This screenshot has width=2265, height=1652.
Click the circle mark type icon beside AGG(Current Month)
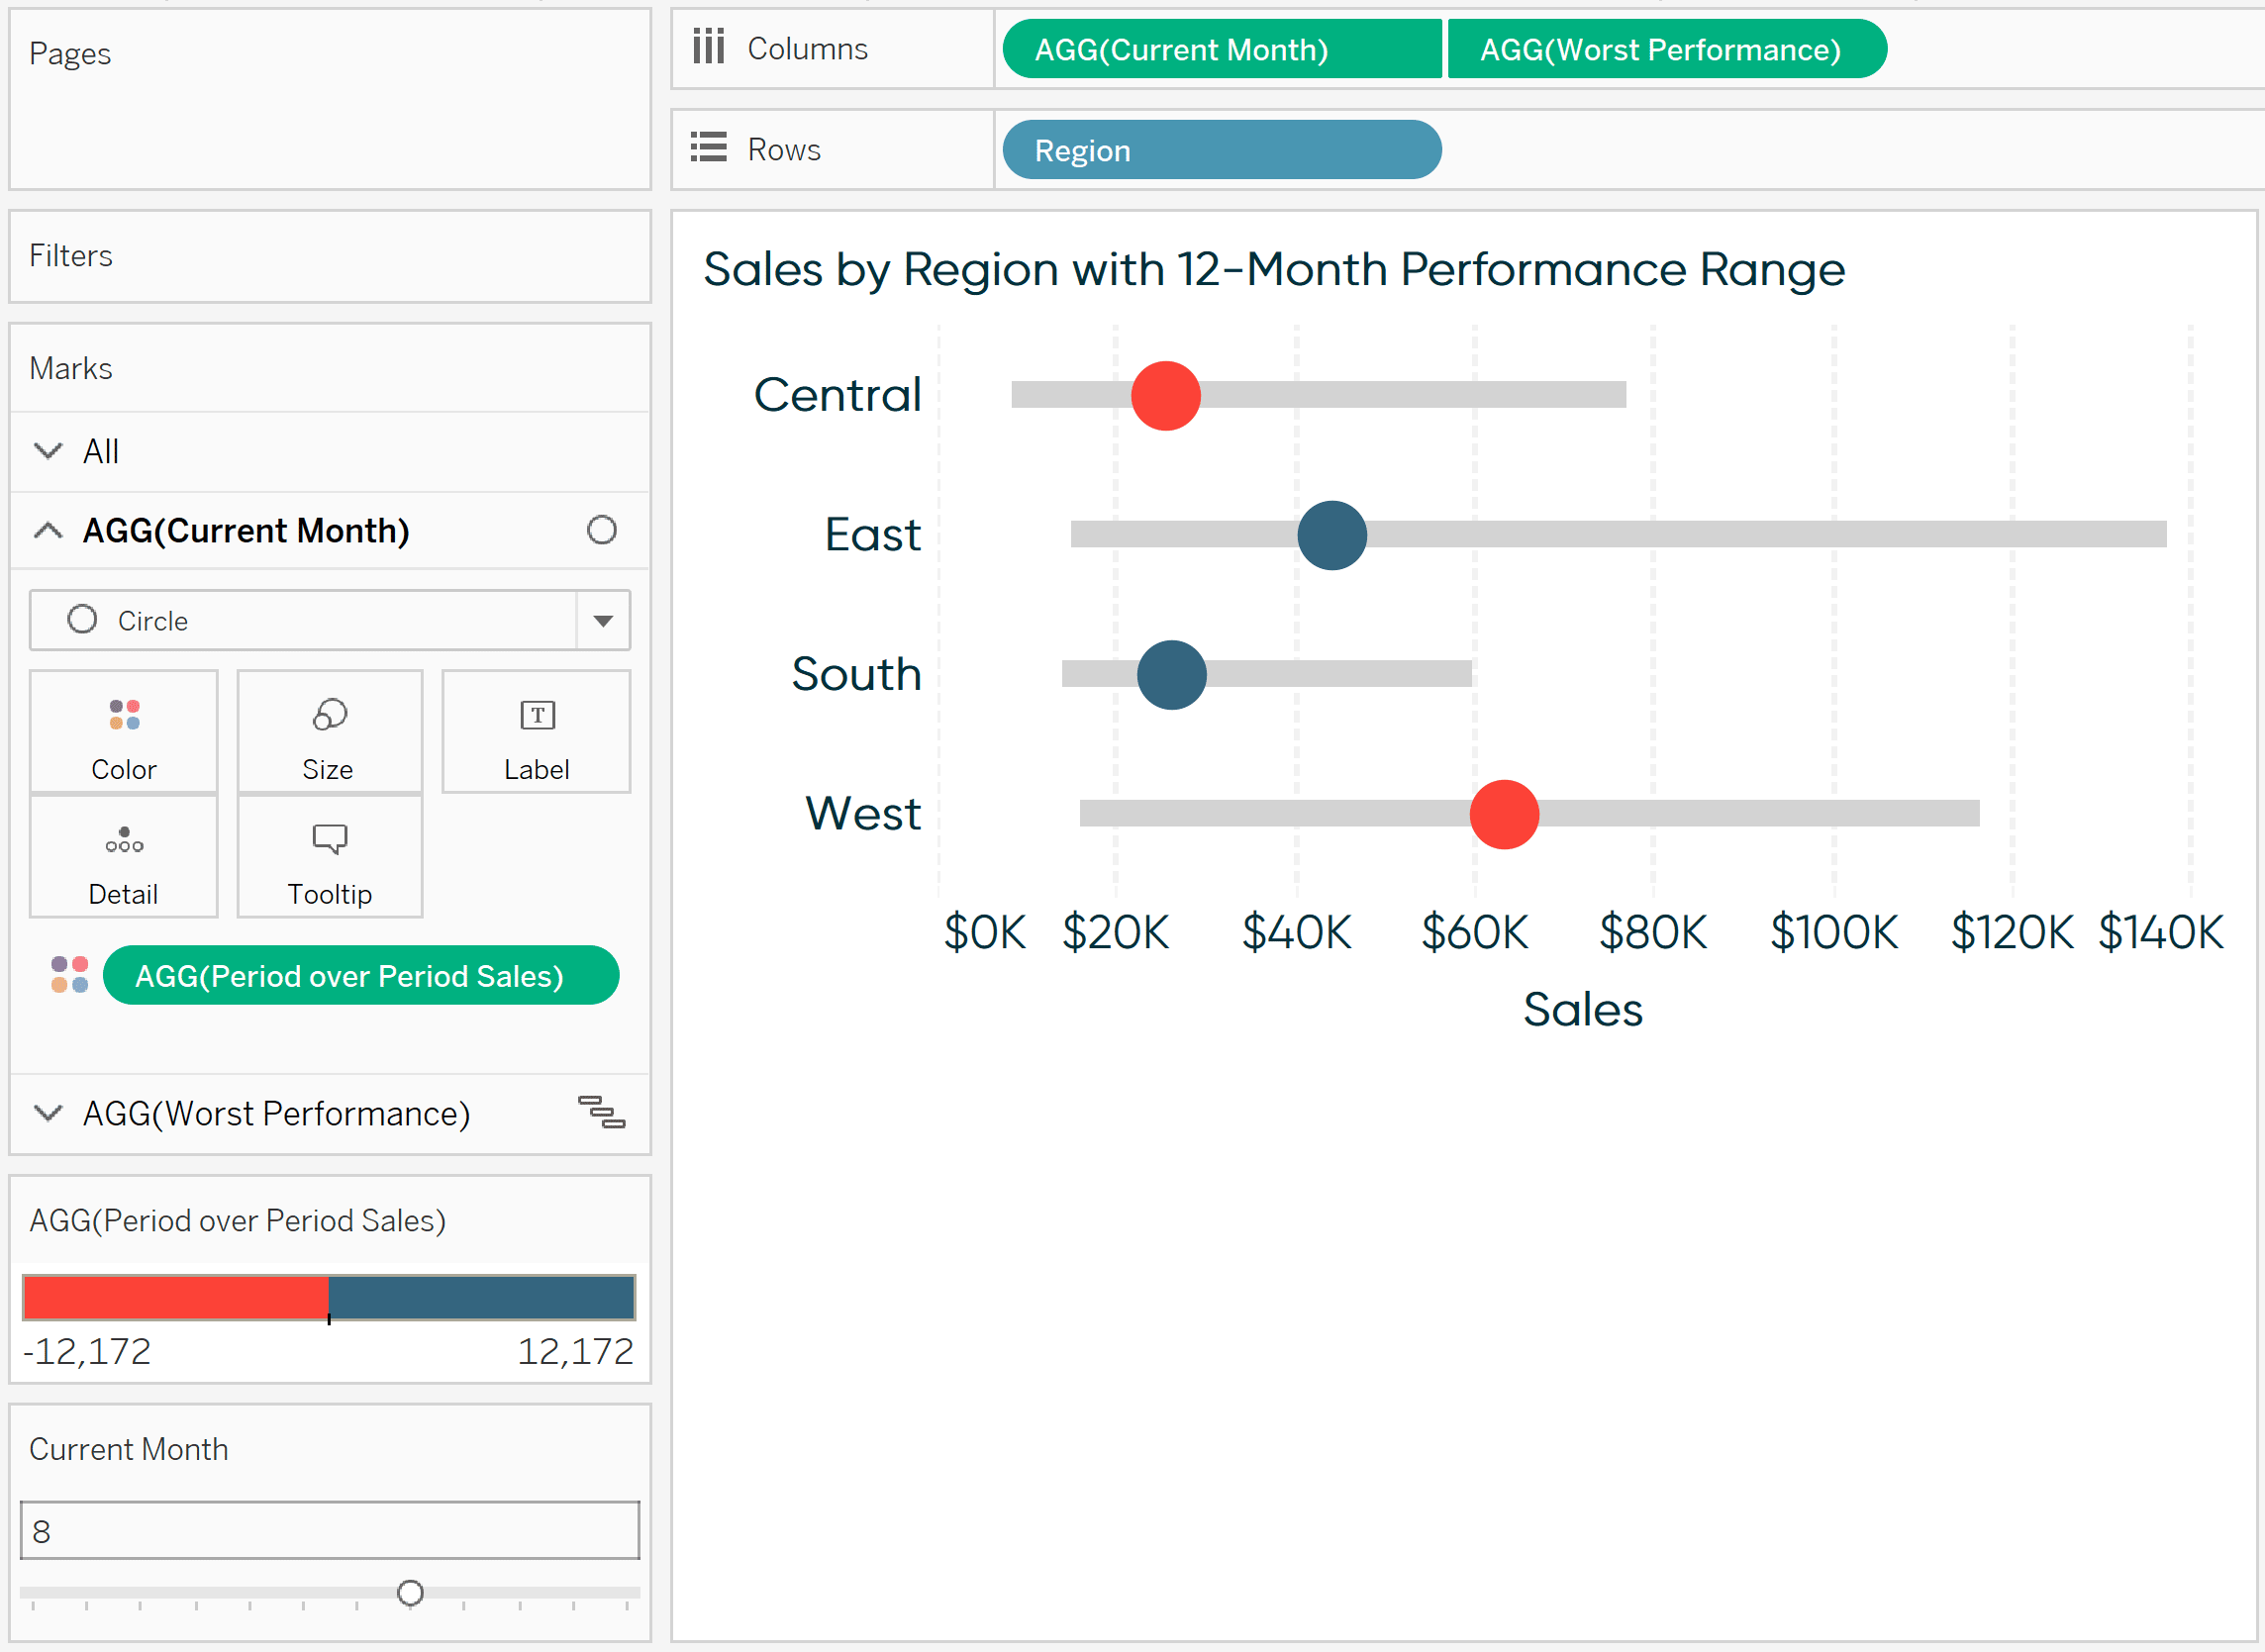[602, 530]
